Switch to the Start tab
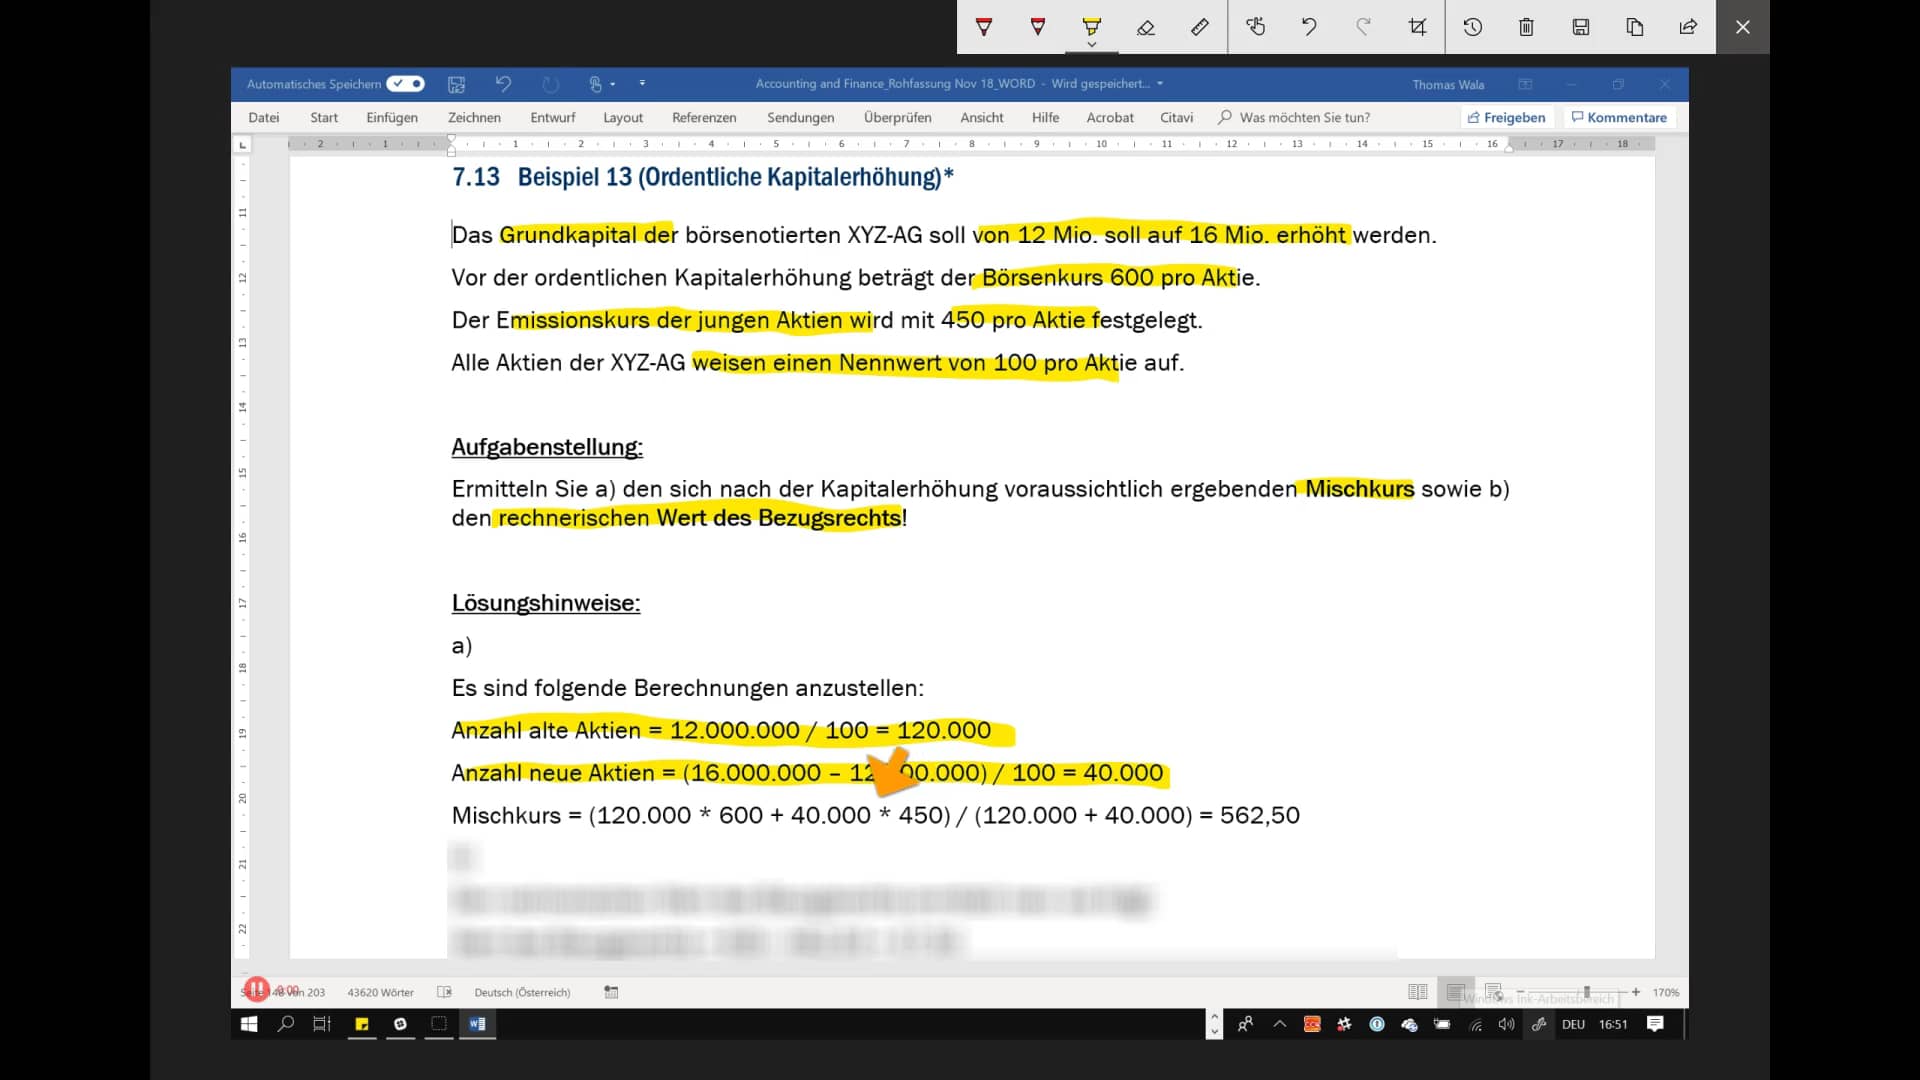 [324, 117]
